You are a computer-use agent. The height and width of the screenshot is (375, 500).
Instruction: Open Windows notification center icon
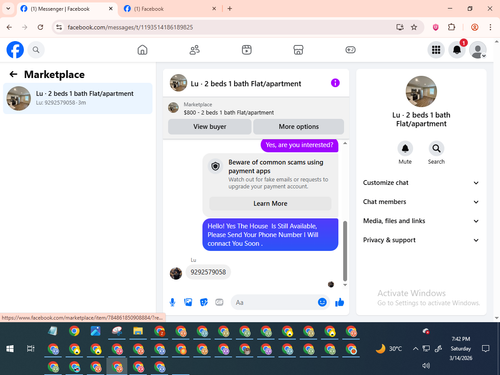486,349
